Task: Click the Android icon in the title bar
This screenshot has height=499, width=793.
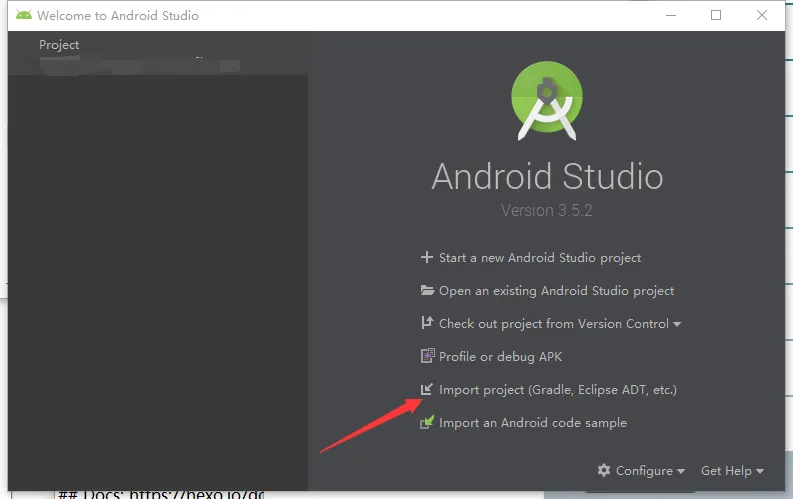Action: pos(22,16)
